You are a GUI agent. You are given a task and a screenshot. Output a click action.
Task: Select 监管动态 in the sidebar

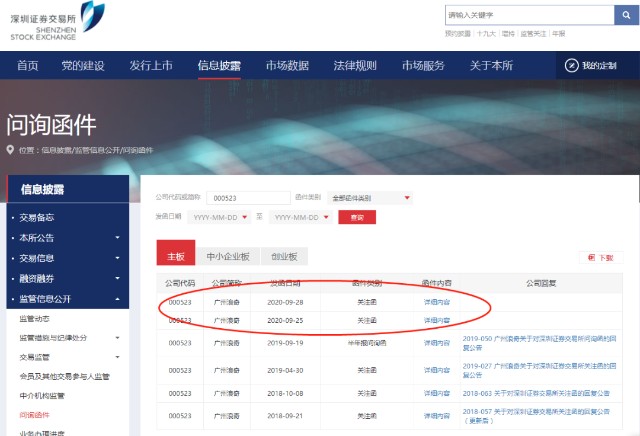[35, 318]
